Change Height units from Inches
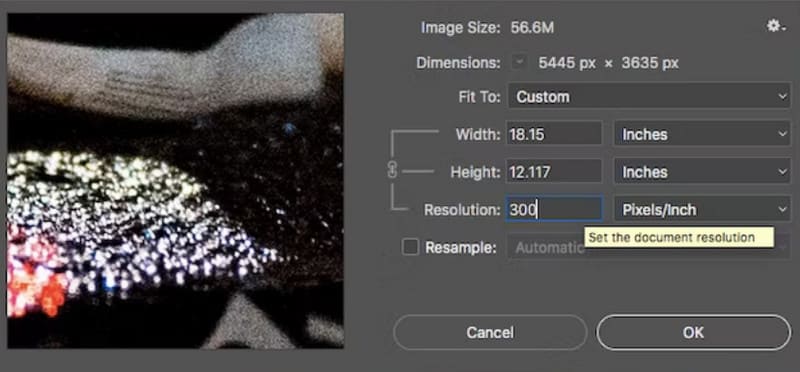The image size is (800, 372). pyautogui.click(x=703, y=172)
